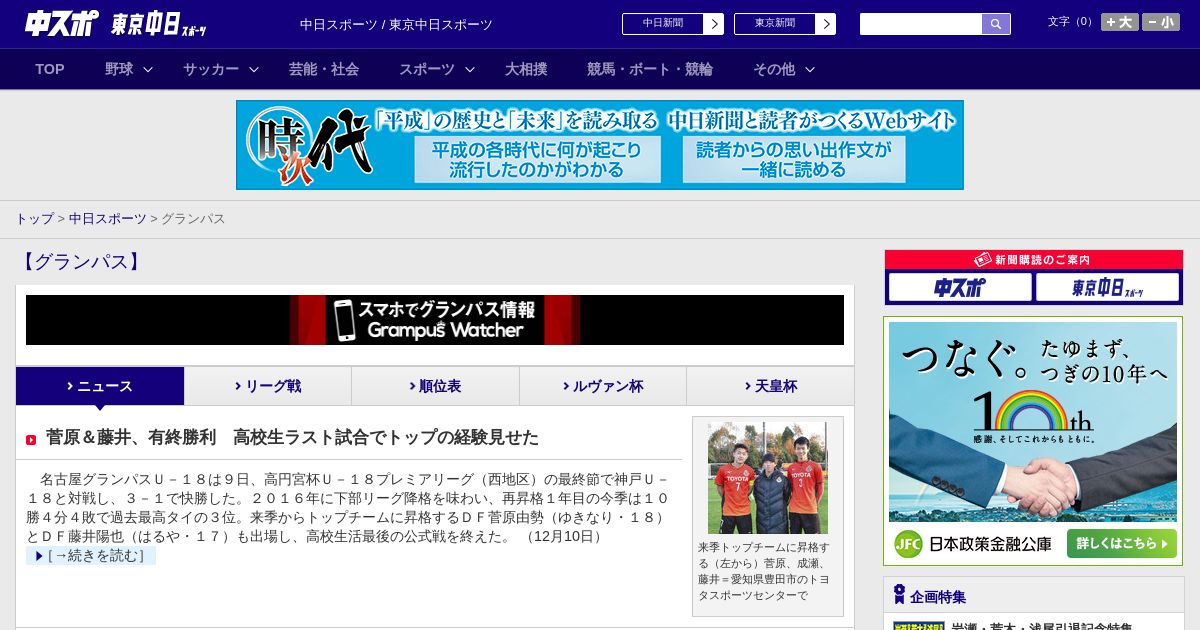Switch to the 順位表 tab
The width and height of the screenshot is (1200, 630).
[x=435, y=386]
